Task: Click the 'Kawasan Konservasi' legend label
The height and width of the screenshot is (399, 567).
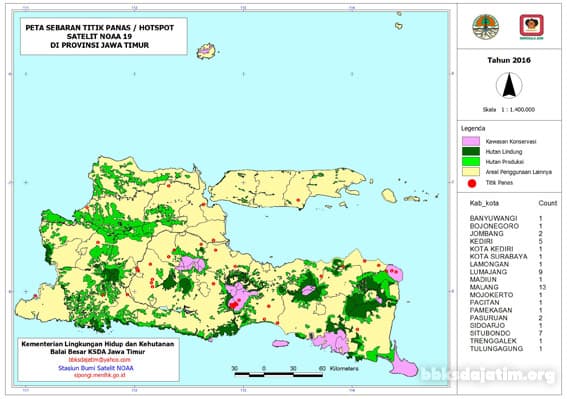Action: coord(511,141)
